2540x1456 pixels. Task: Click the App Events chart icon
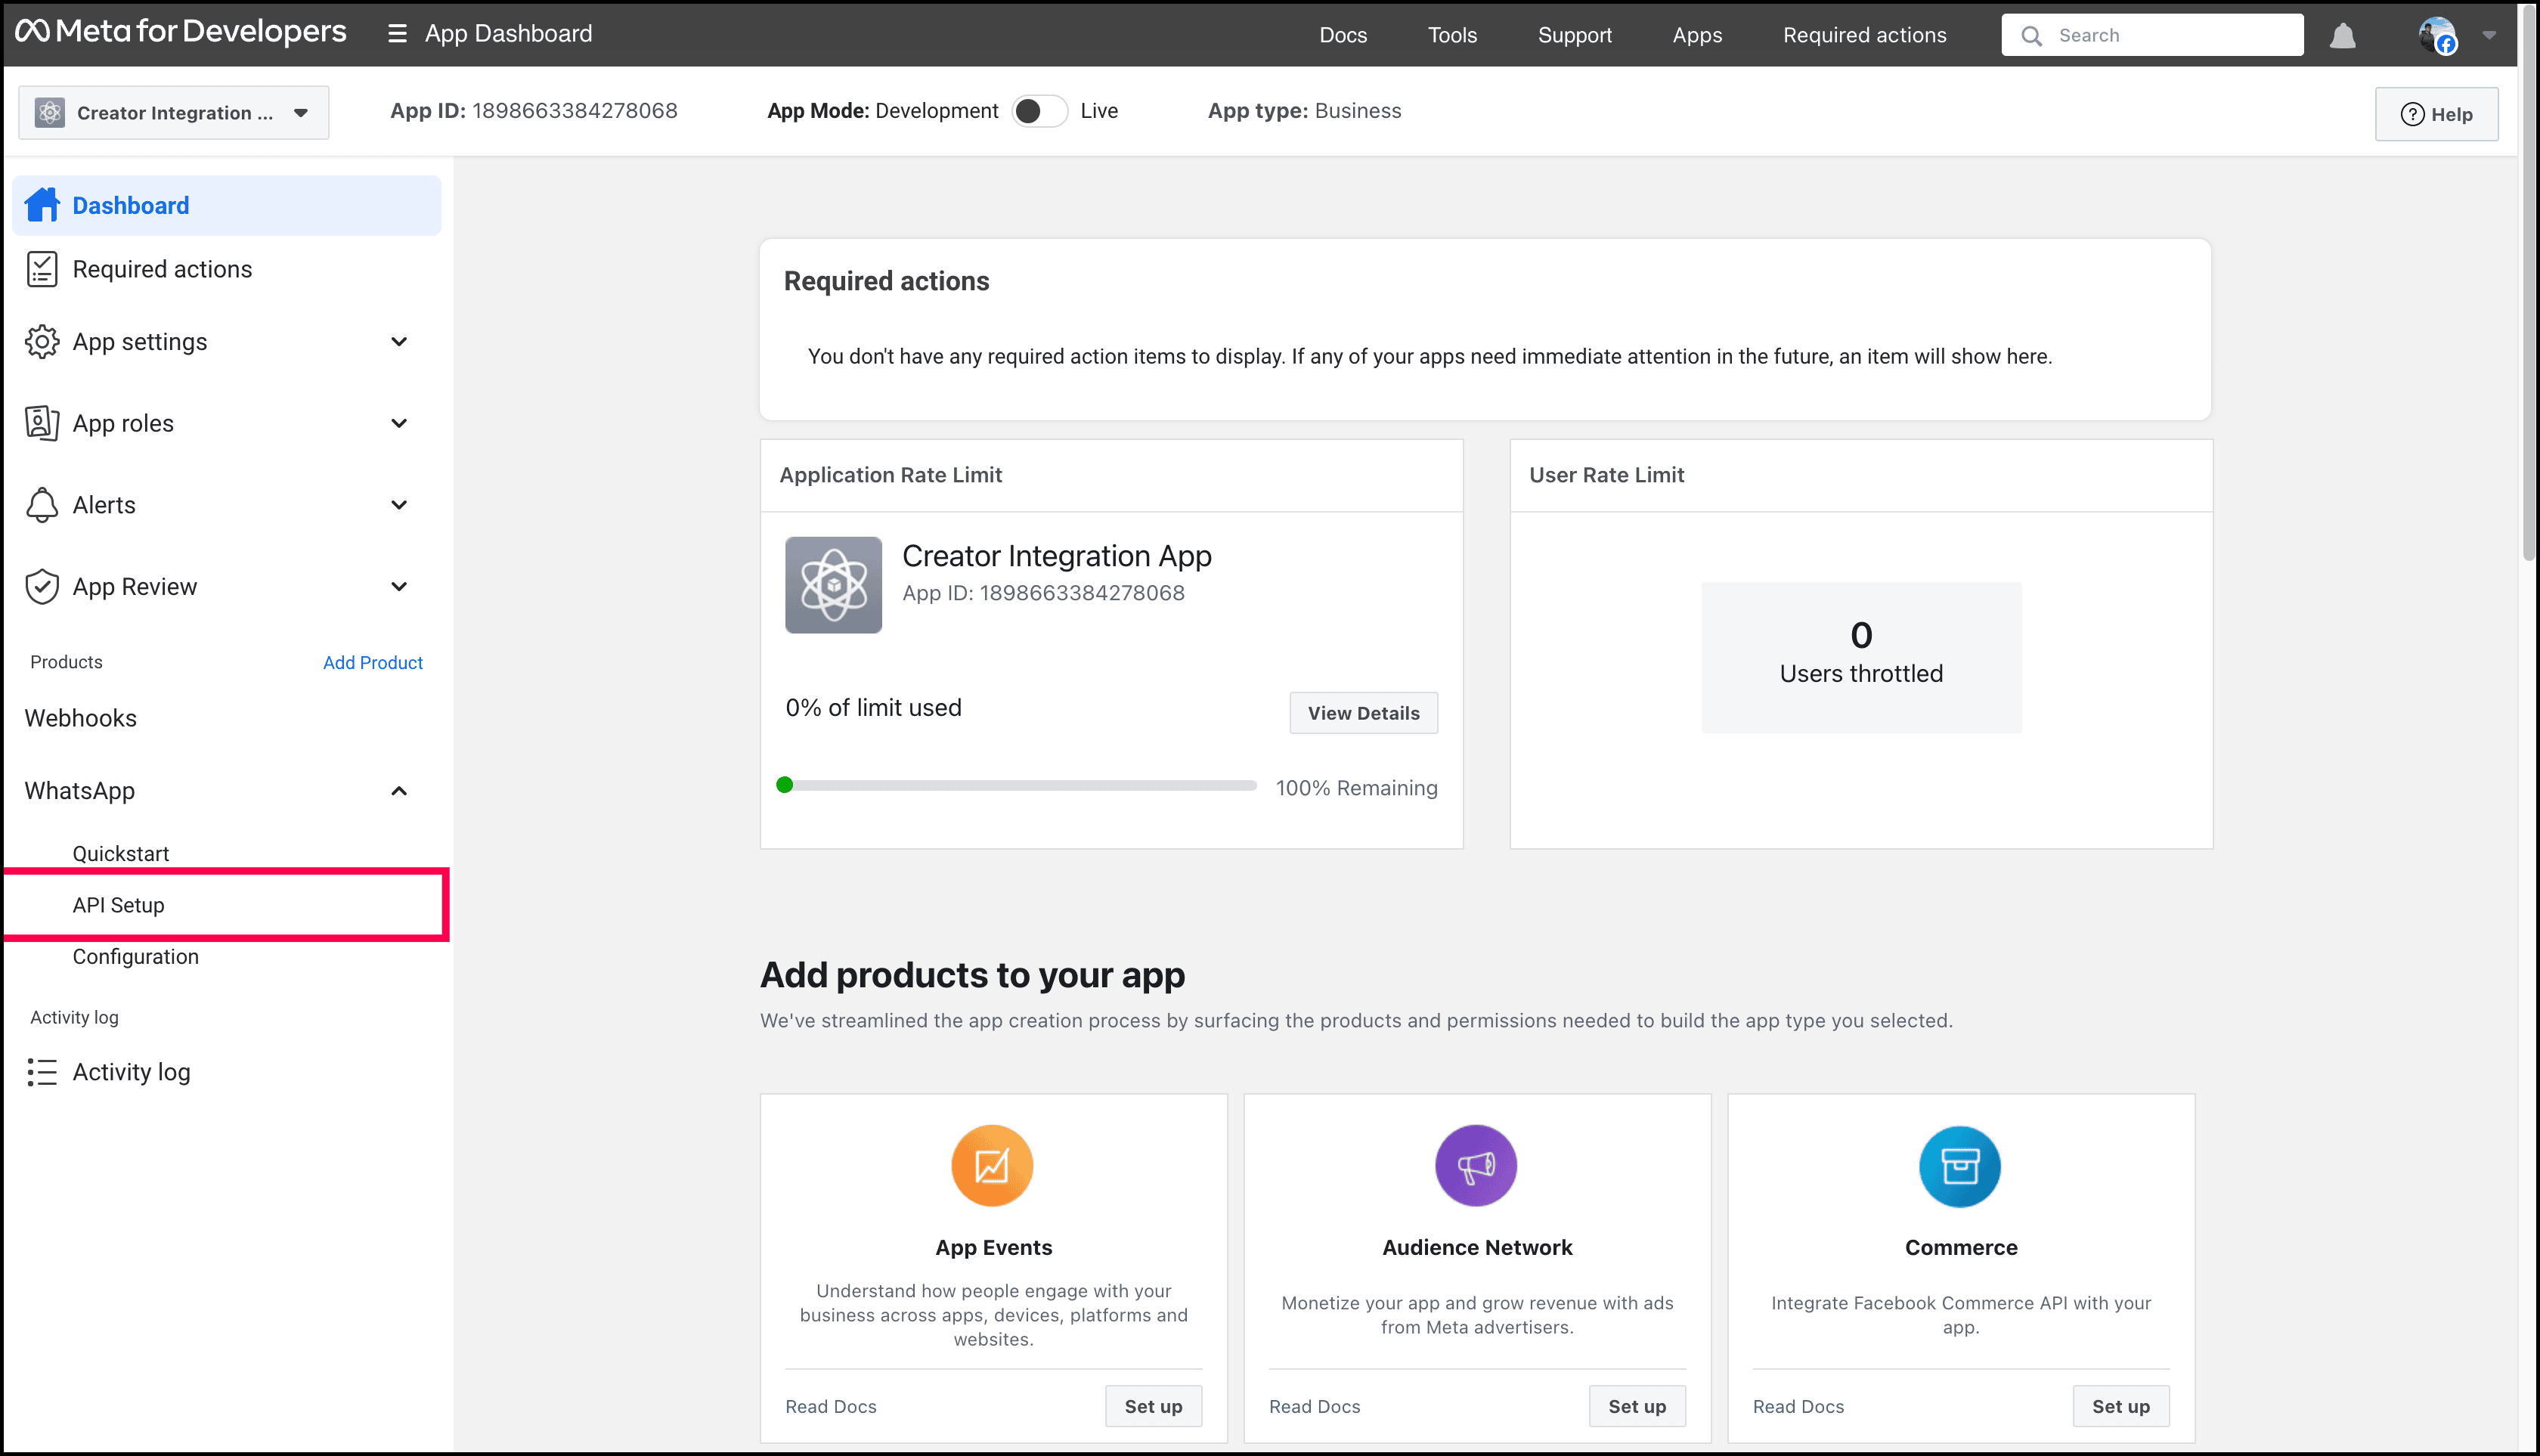click(x=992, y=1166)
